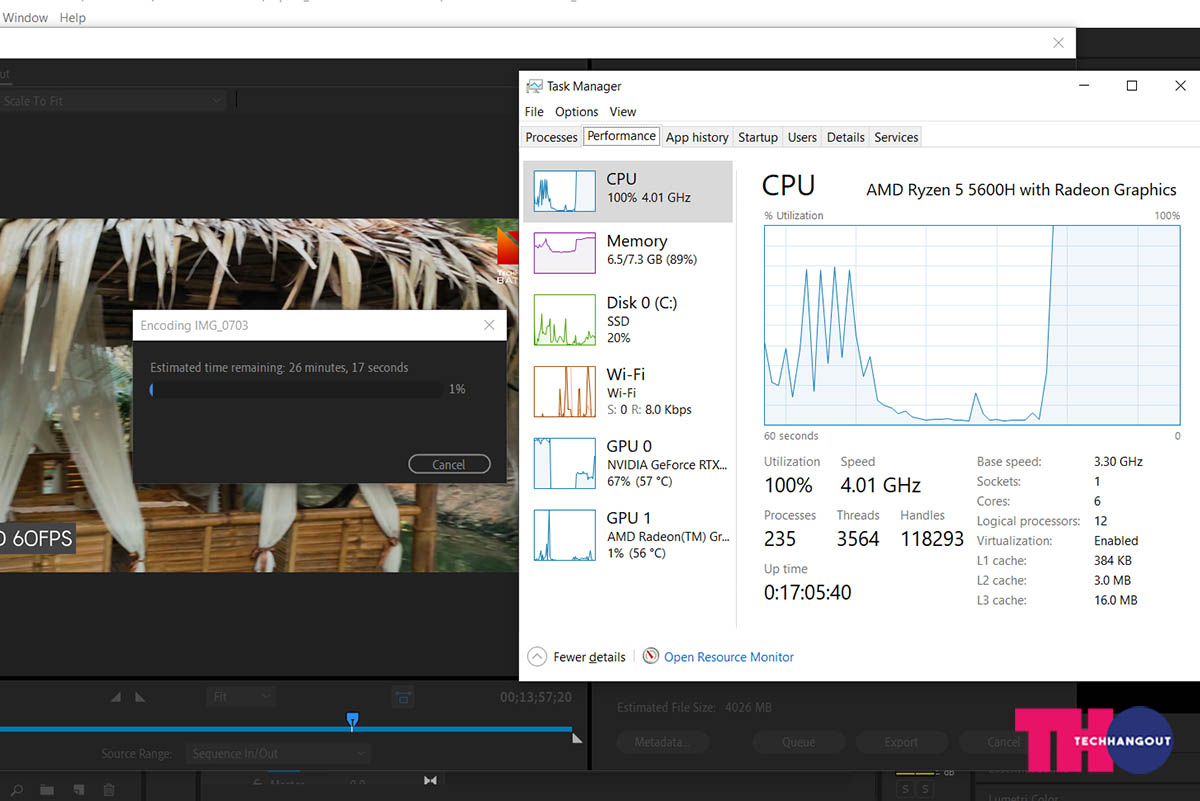Click the Set In Point triangle in export preview
Screen dimensions: 1200x801
[116, 697]
